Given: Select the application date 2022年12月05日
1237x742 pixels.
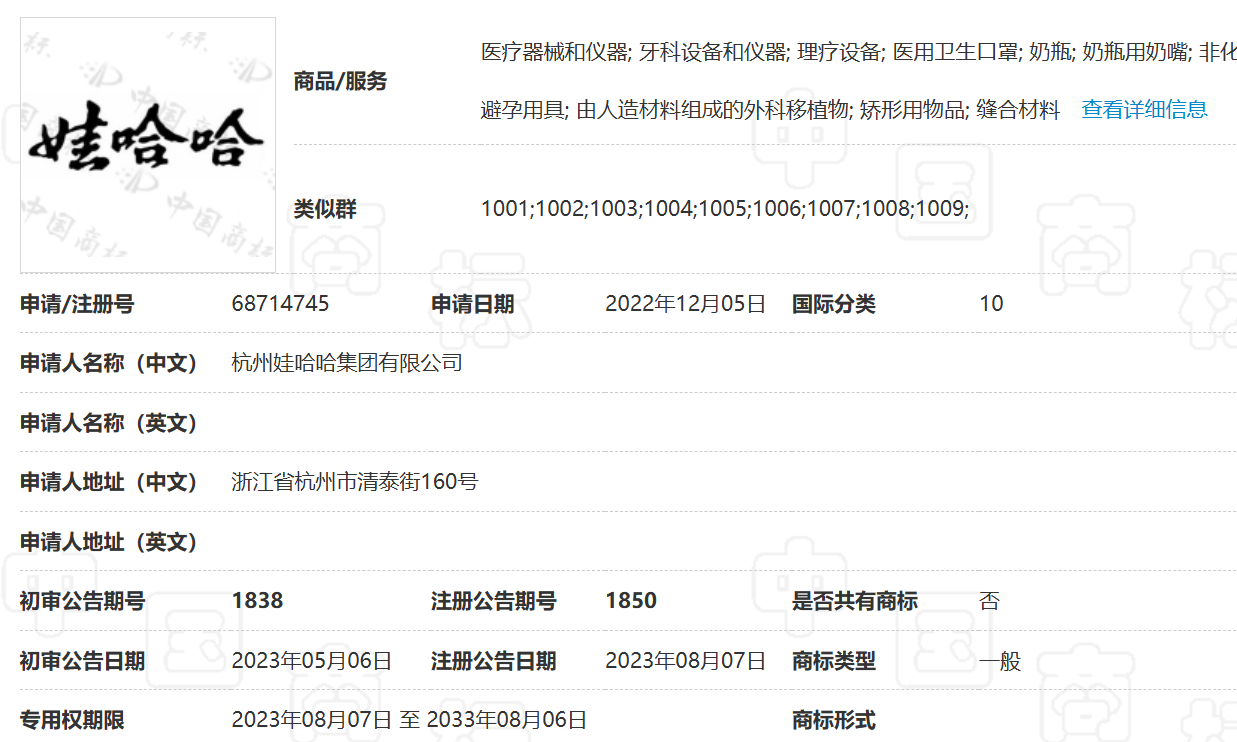Looking at the screenshot, I should 685,304.
